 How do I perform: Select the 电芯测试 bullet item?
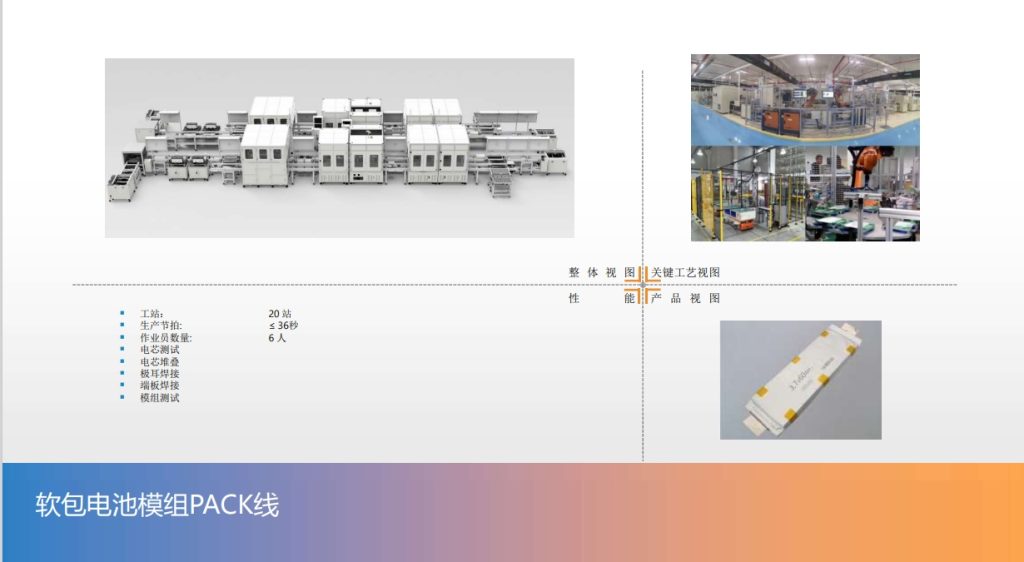tap(159, 350)
